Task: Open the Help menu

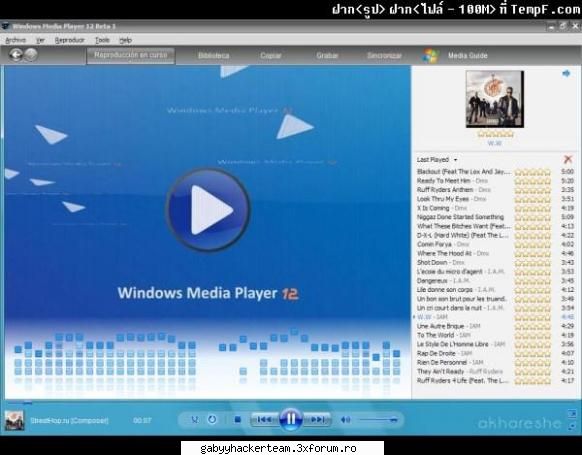Action: (x=125, y=40)
